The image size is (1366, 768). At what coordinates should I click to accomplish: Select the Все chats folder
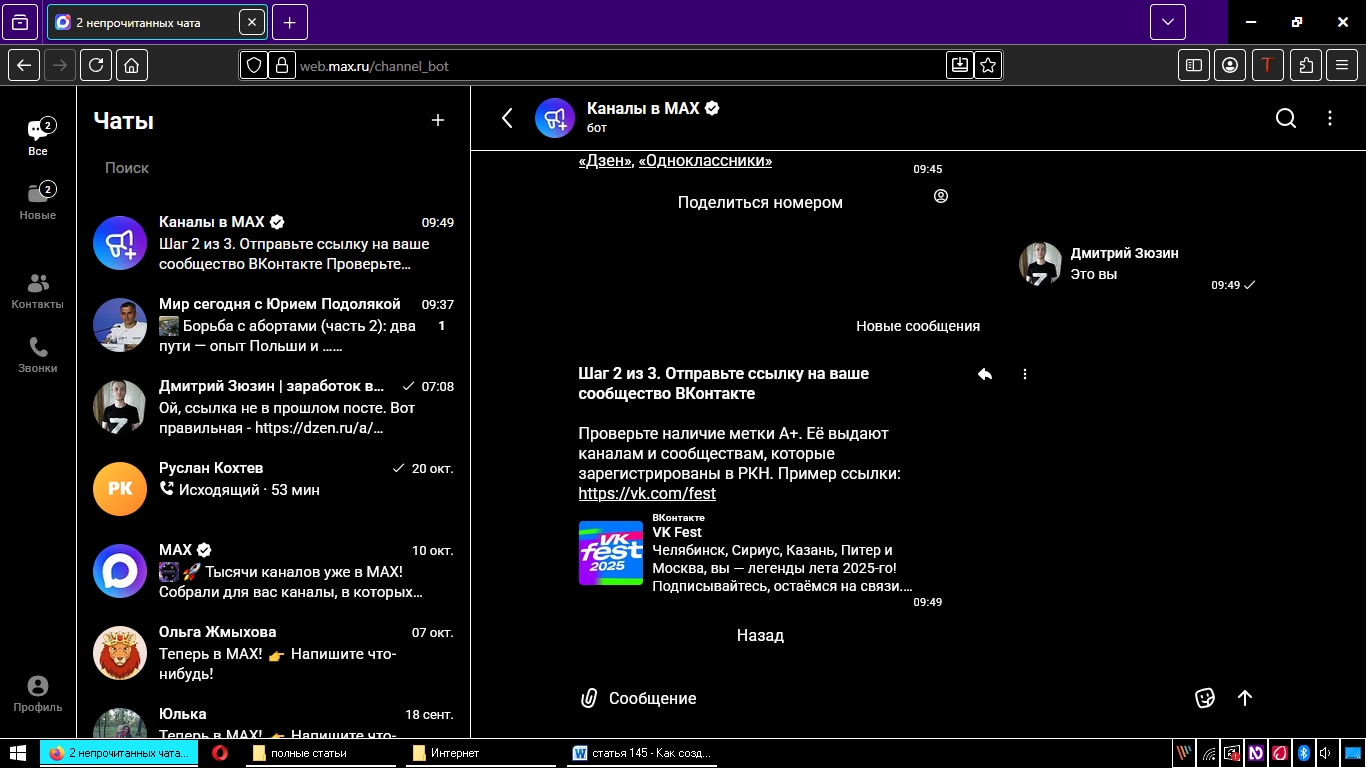click(x=38, y=138)
